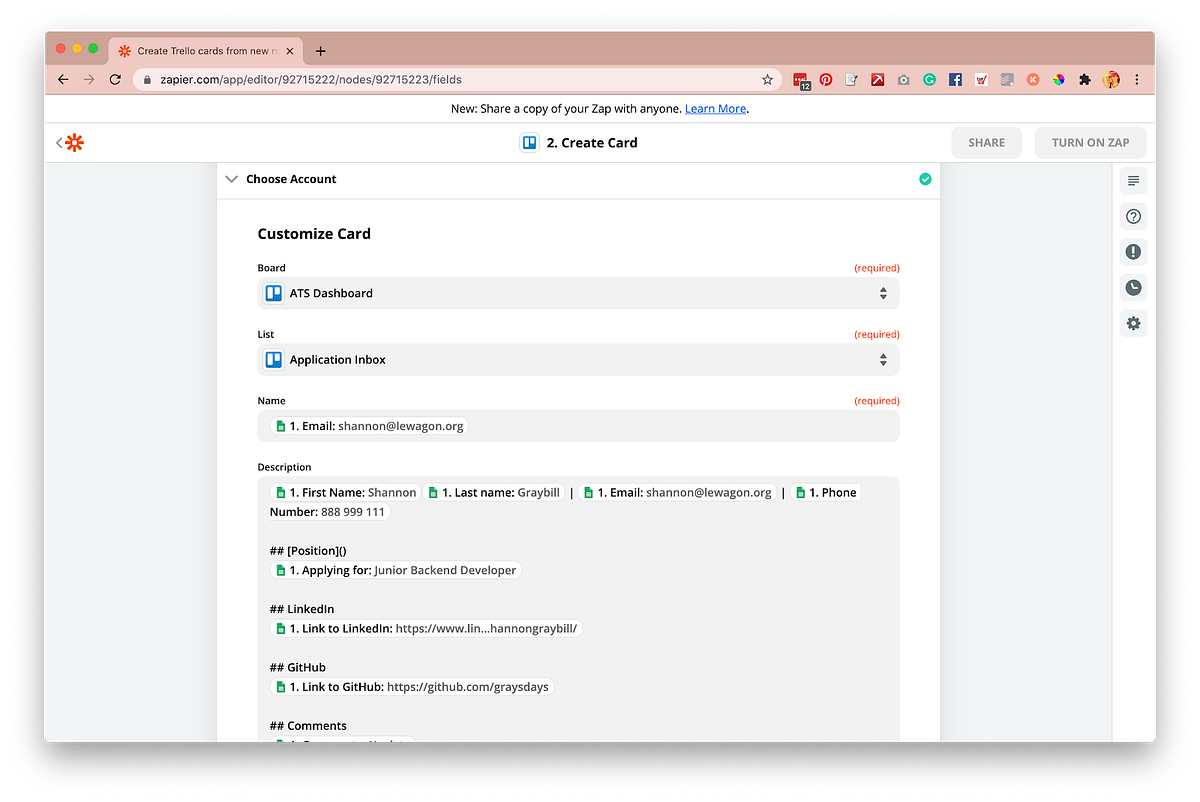Open the Chrome profile avatar
Image resolution: width=1200 pixels, height=802 pixels.
(1111, 80)
